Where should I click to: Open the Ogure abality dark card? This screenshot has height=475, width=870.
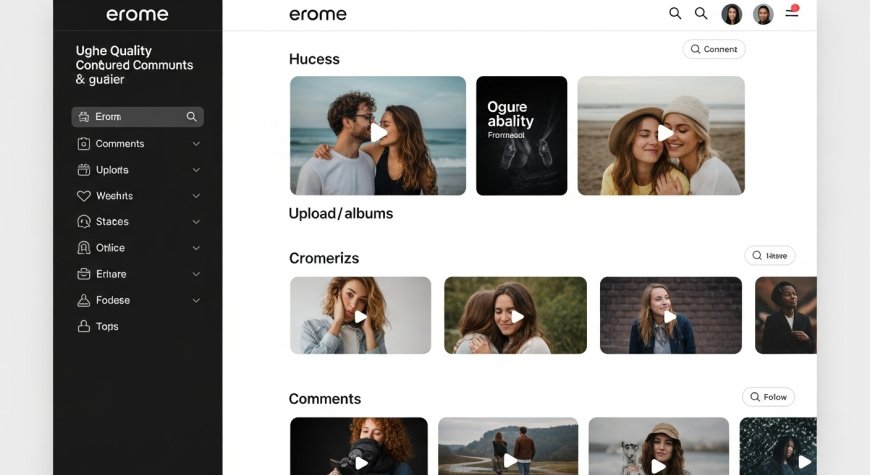coord(522,135)
